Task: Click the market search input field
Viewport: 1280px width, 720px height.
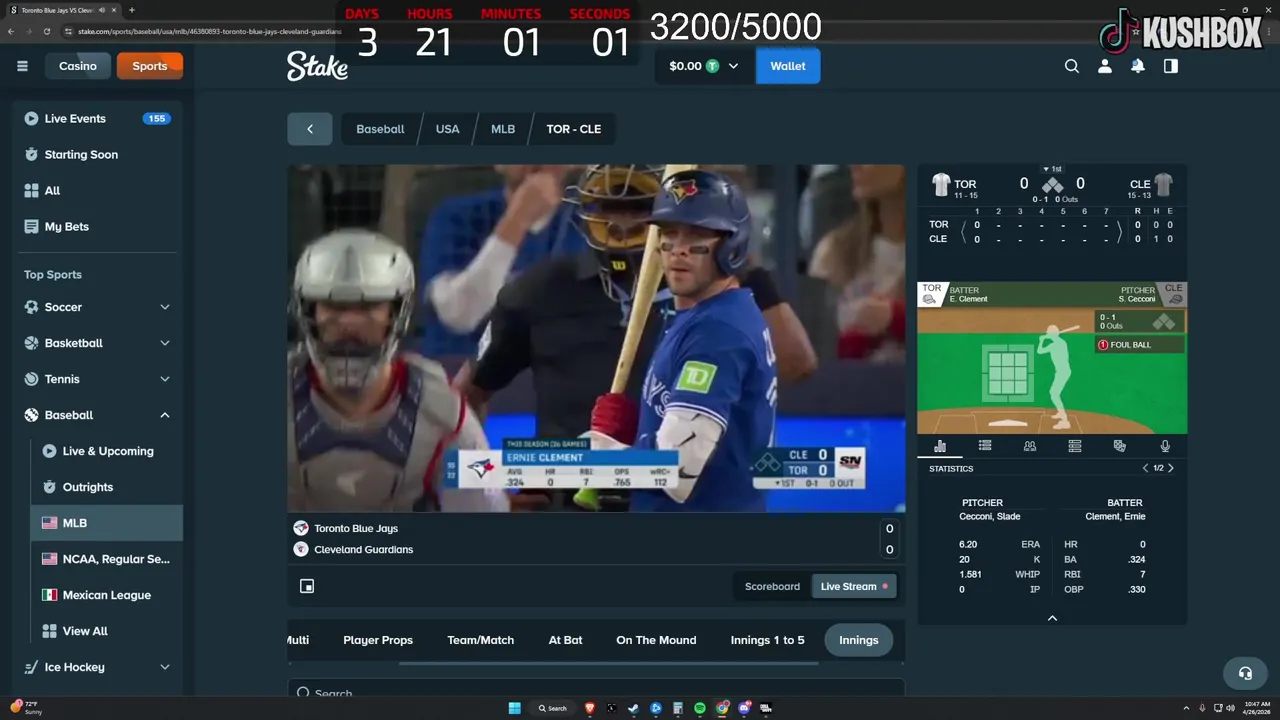Action: (x=596, y=692)
